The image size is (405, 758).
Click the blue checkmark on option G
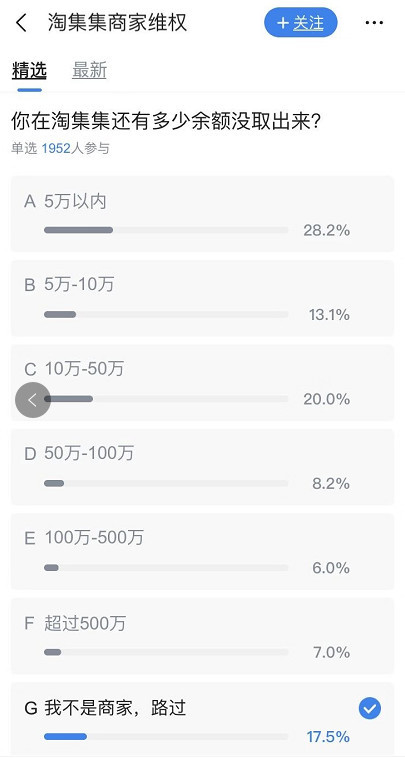pos(370,709)
